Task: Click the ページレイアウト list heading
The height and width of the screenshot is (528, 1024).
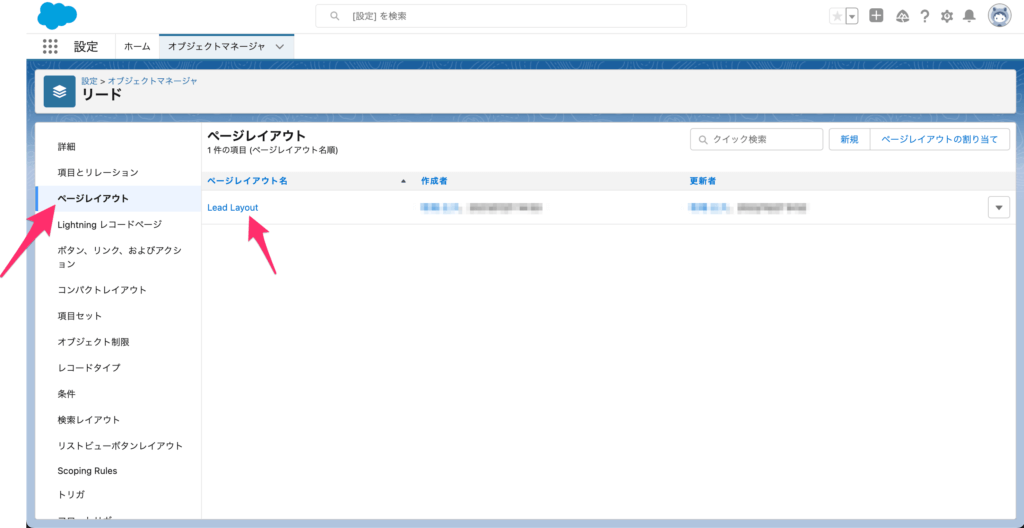Action: coord(256,136)
